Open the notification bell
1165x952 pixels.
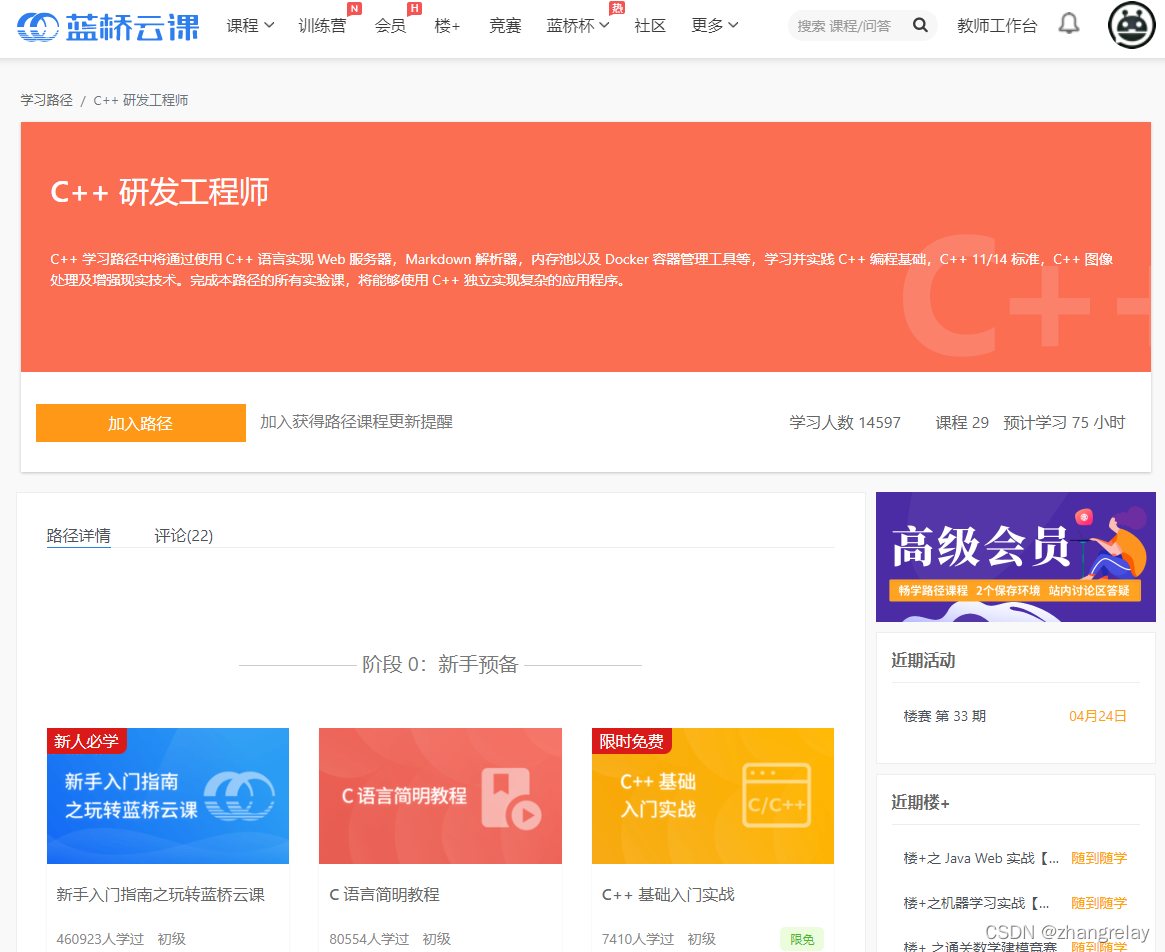[1068, 24]
